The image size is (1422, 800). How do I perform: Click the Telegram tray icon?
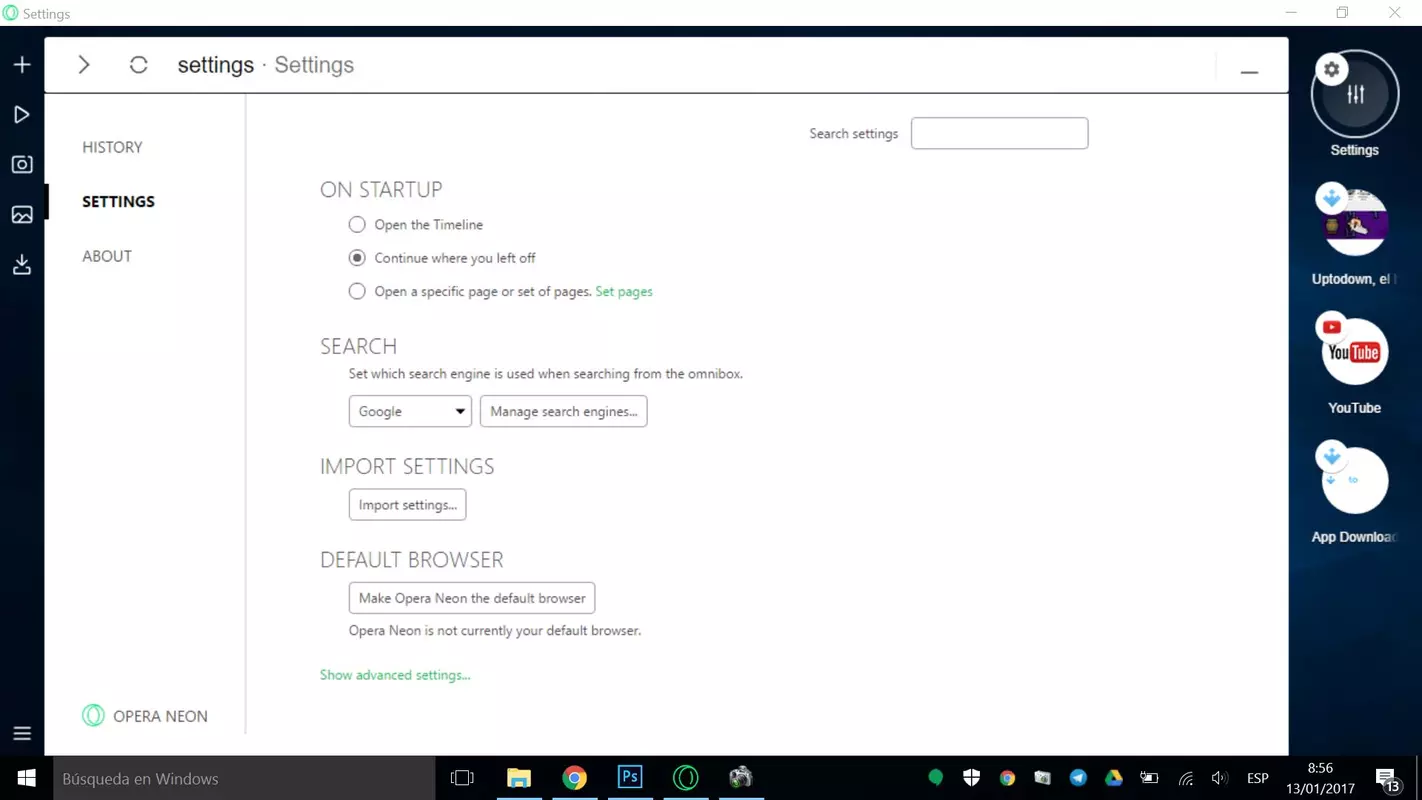pyautogui.click(x=1078, y=778)
